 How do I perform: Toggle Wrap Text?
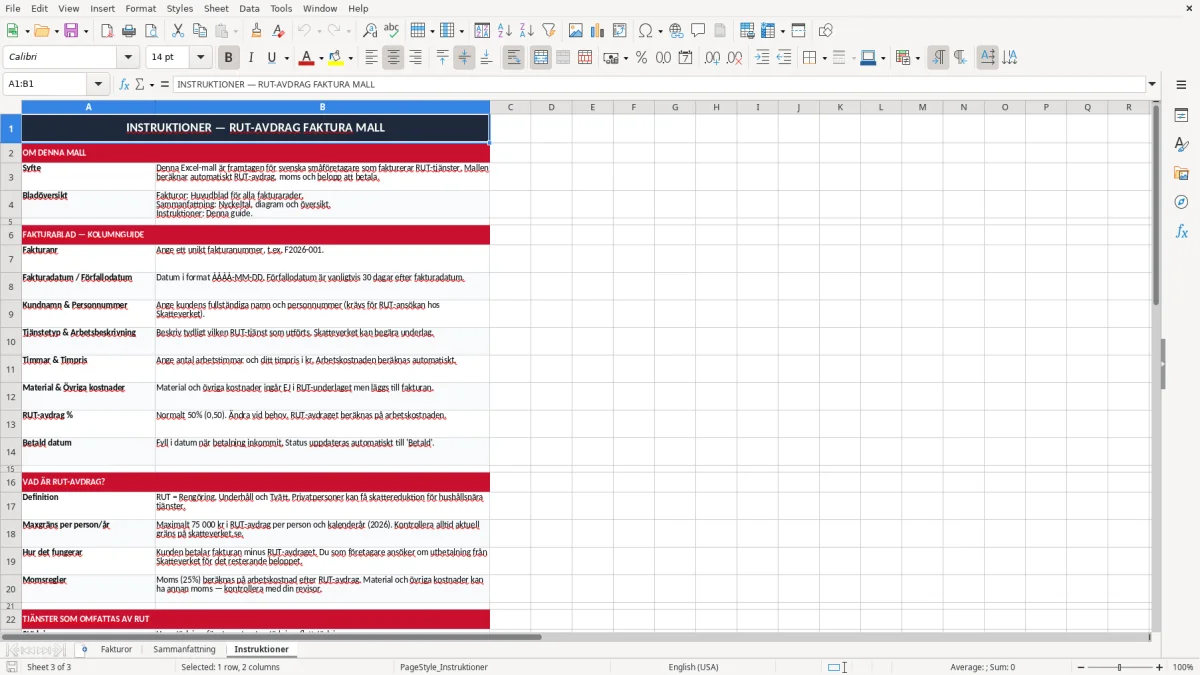tap(513, 58)
